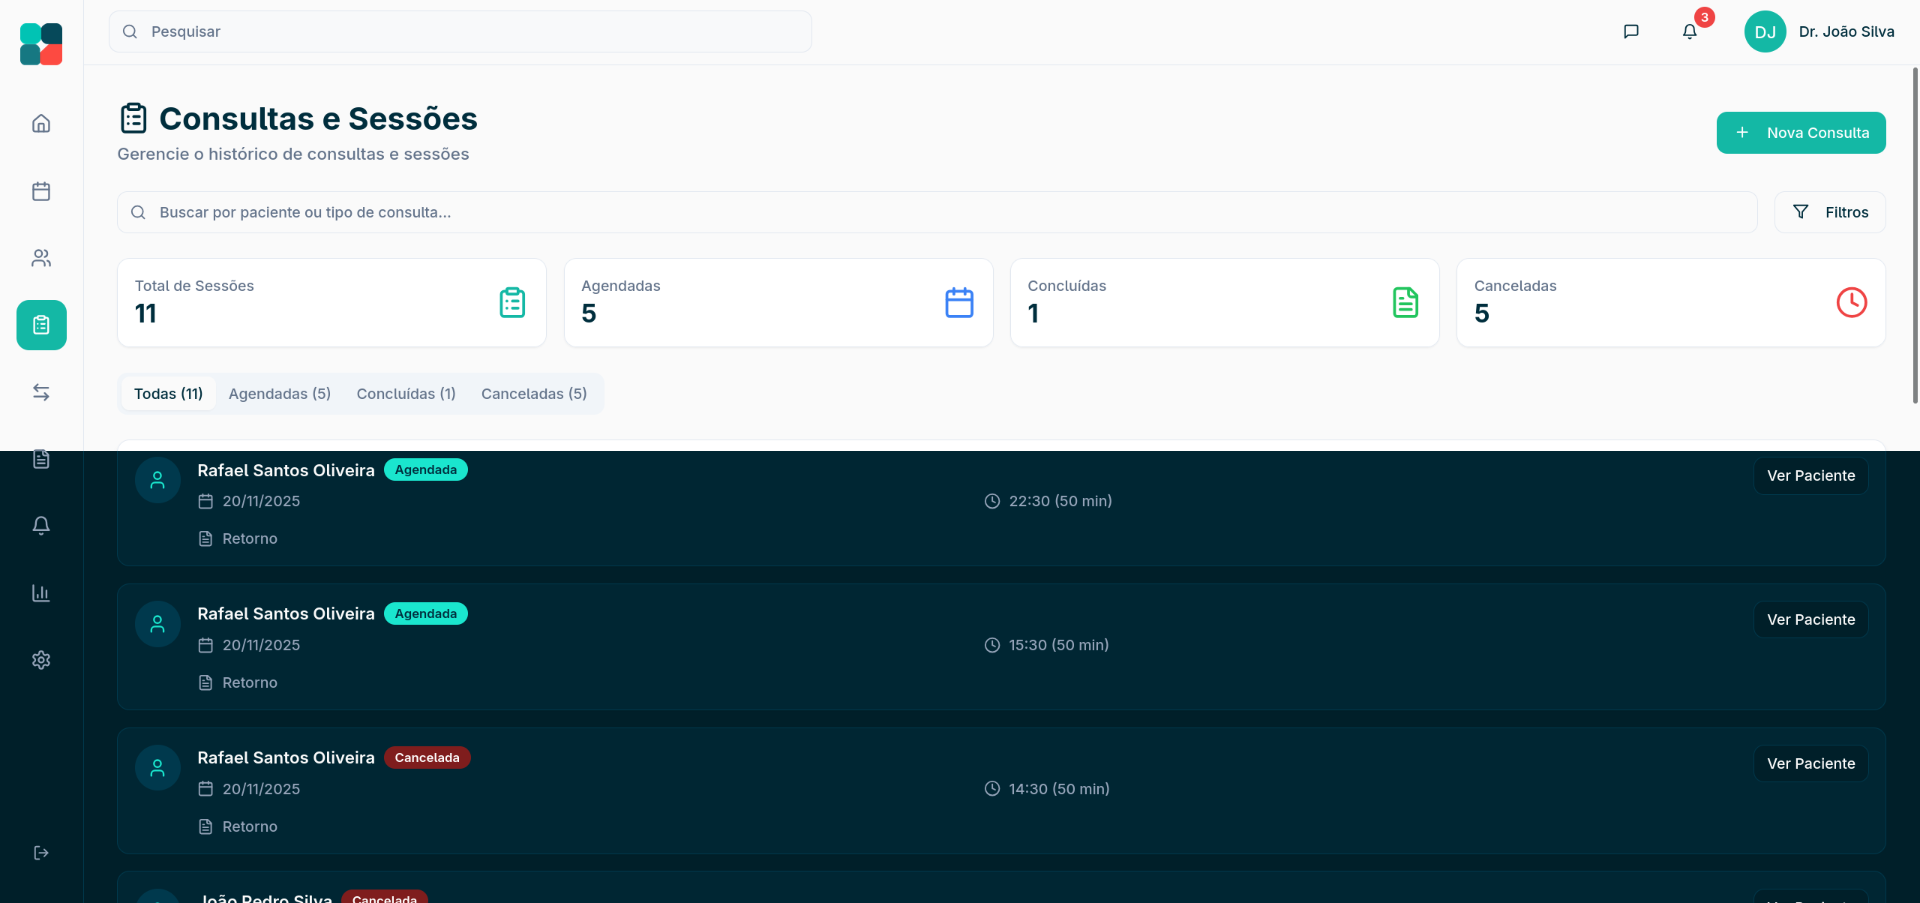The width and height of the screenshot is (1920, 903).
Task: Click the logout icon in sidebar
Action: tap(41, 853)
